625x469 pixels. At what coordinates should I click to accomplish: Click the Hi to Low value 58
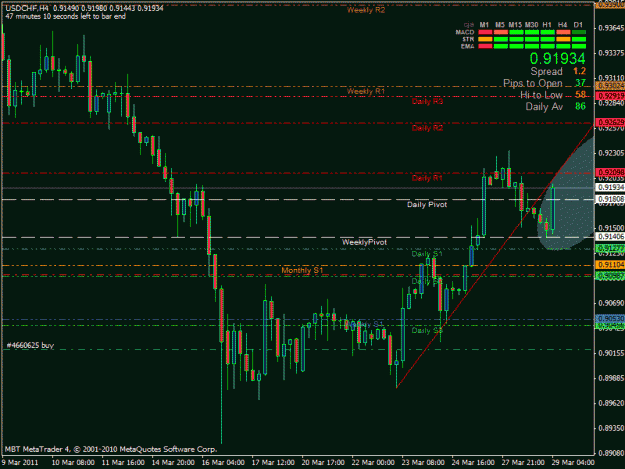click(580, 94)
